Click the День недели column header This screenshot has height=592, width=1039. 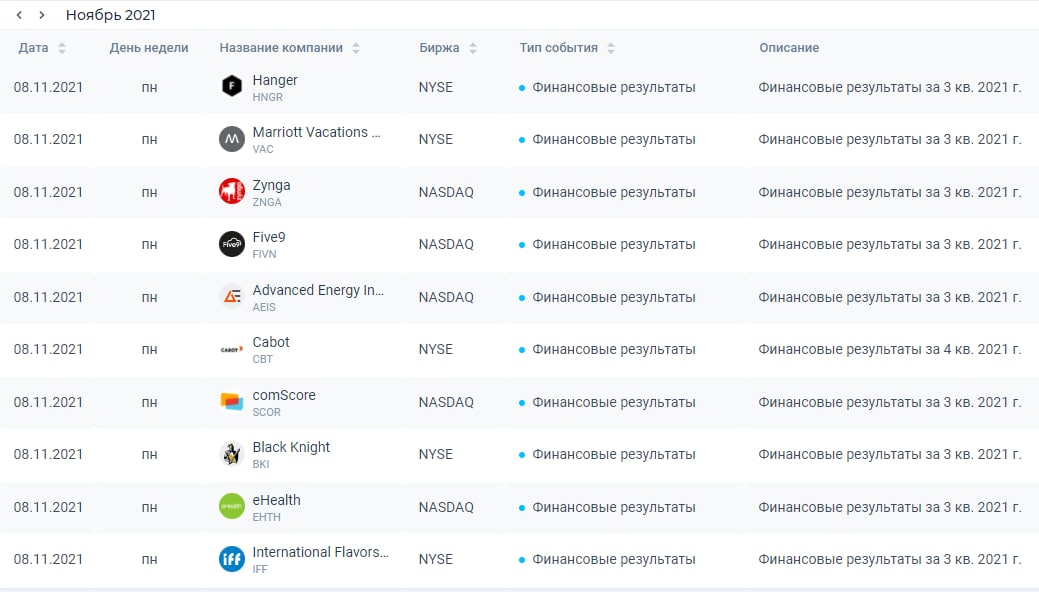(x=149, y=48)
